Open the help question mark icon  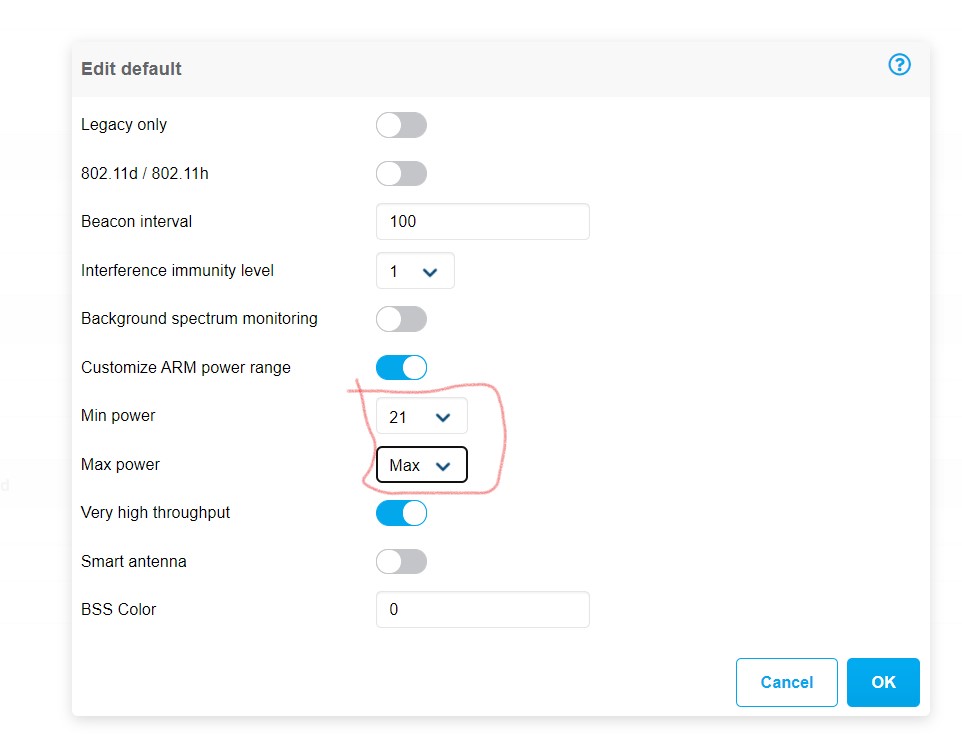pyautogui.click(x=899, y=64)
